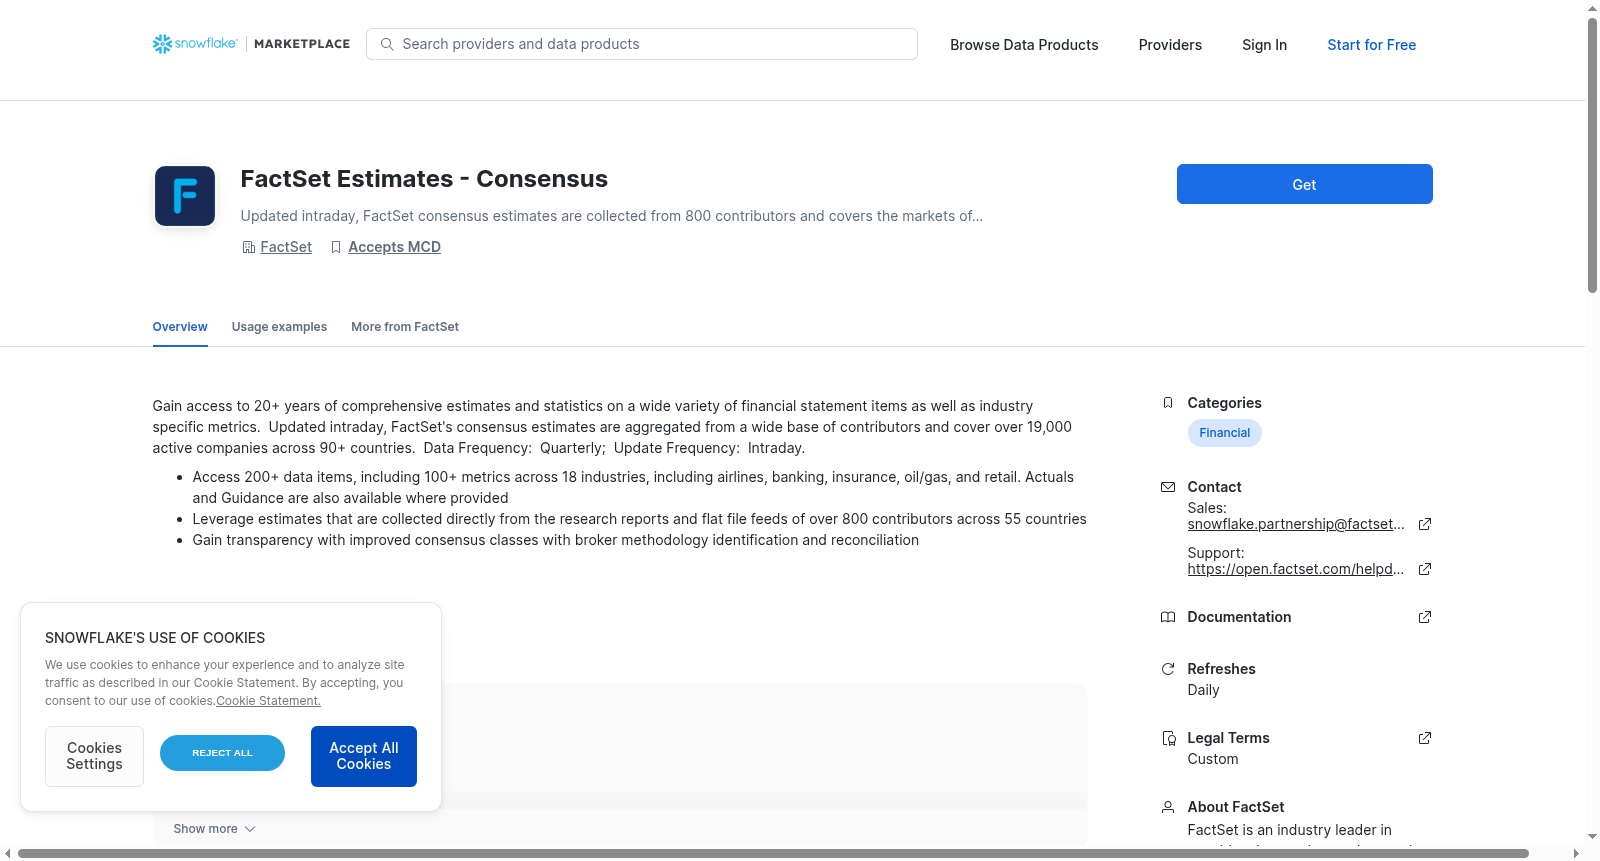
Task: Open the More from FactSet tab
Action: (405, 327)
